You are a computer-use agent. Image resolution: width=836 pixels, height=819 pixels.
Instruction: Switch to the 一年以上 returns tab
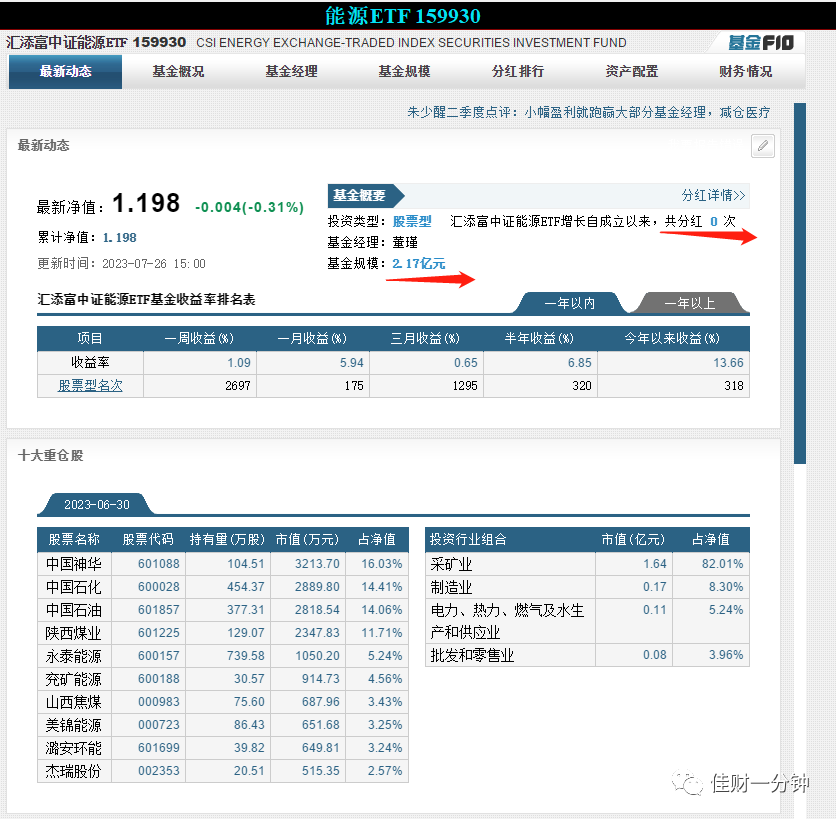point(689,303)
